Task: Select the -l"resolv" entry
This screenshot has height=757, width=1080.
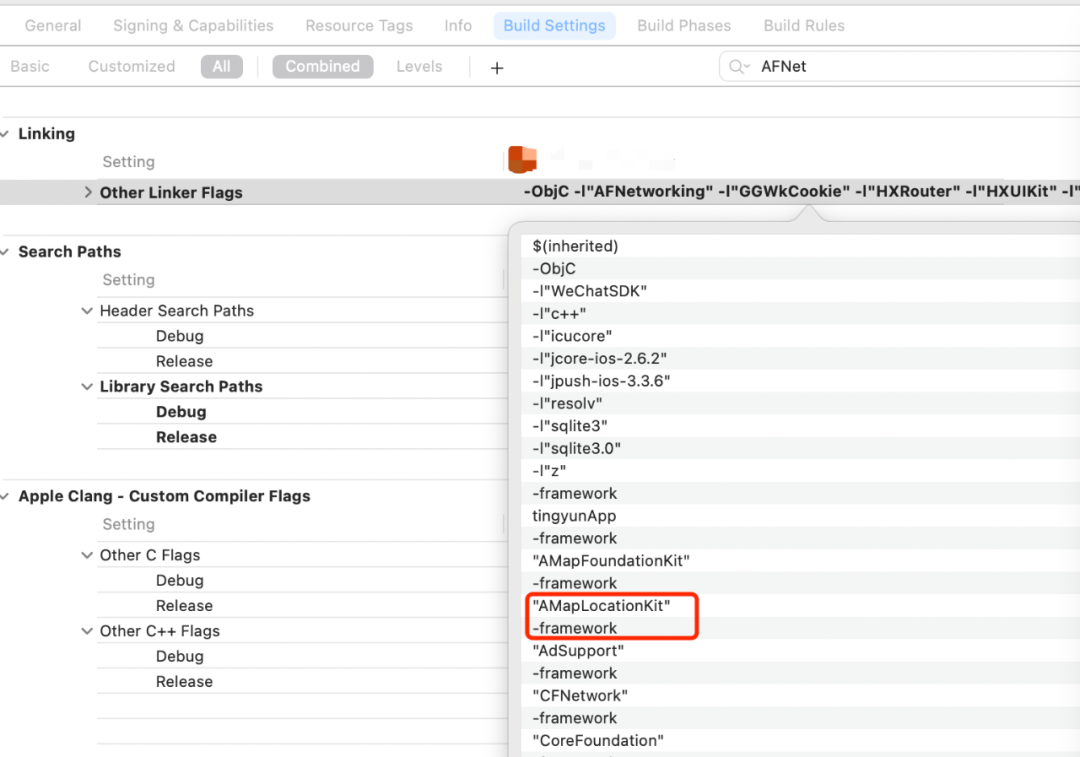Action: (x=800, y=404)
